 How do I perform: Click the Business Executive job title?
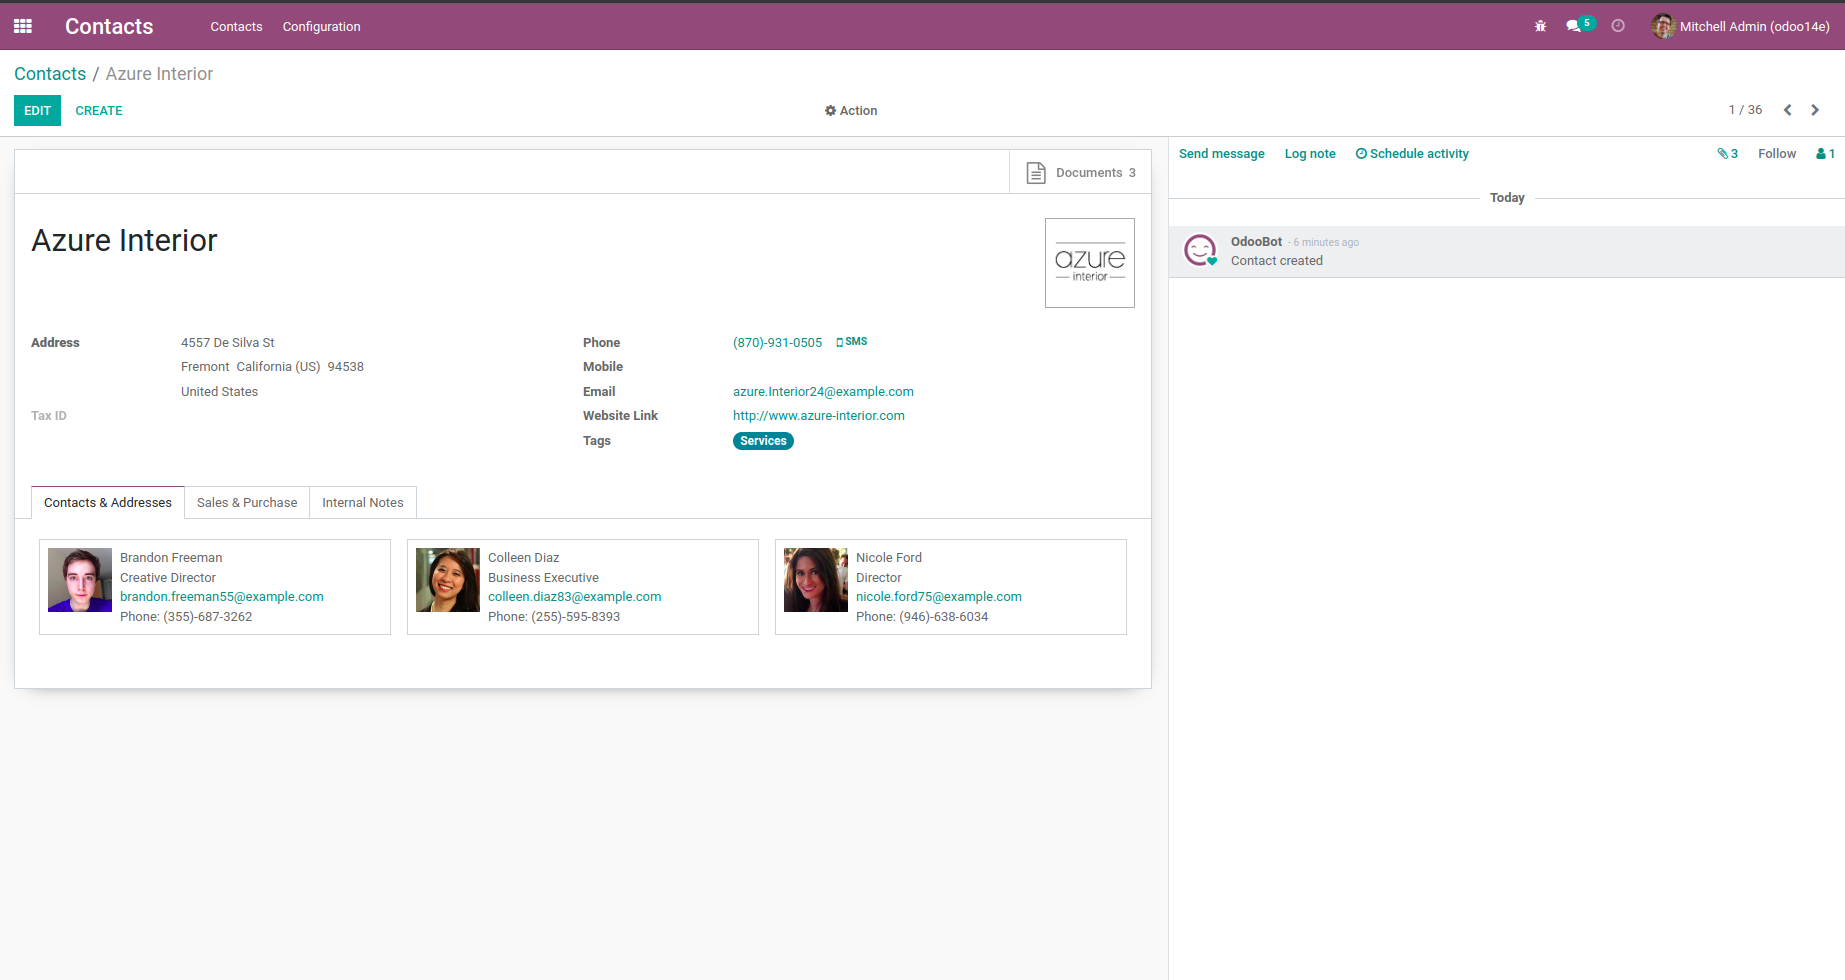(543, 578)
